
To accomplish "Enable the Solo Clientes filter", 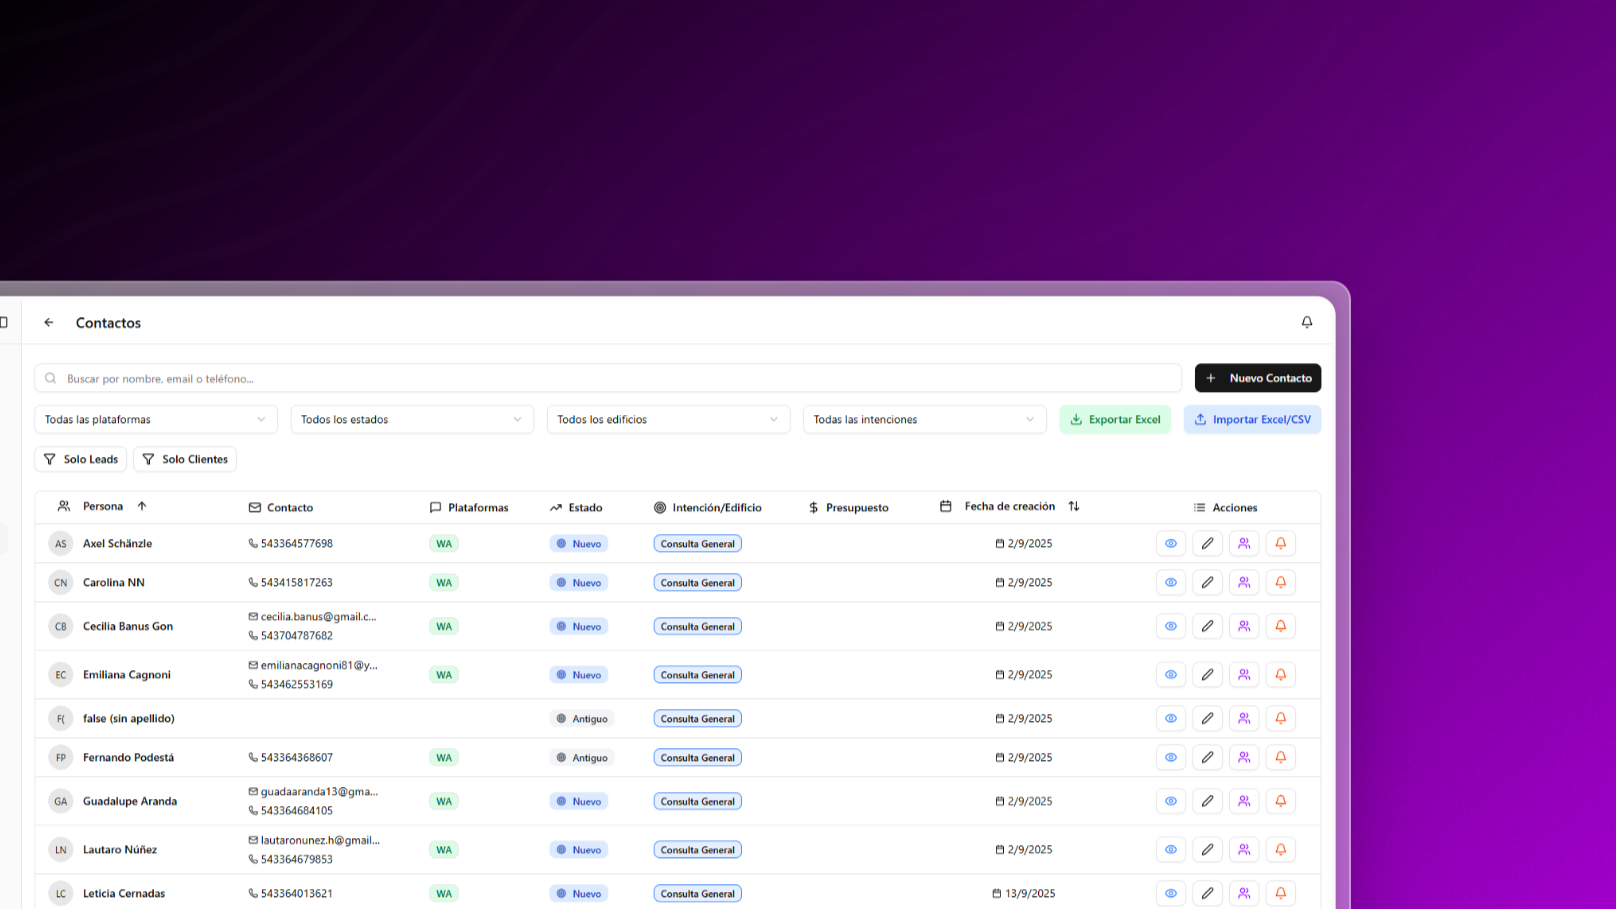I will tap(184, 459).
